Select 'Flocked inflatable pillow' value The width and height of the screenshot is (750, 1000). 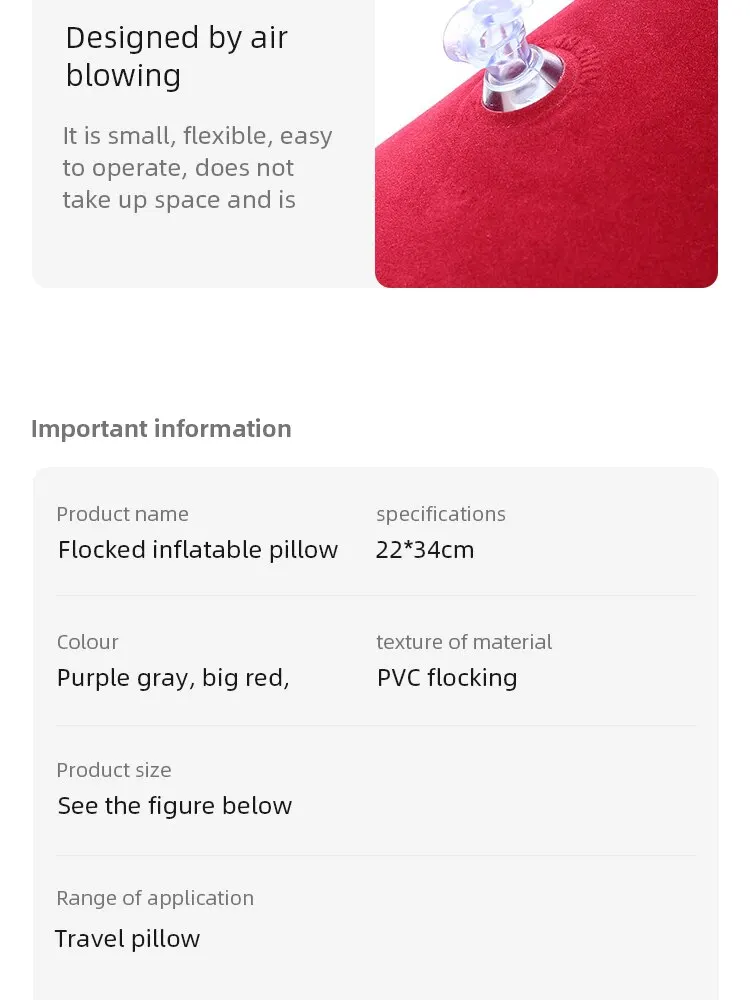198,550
